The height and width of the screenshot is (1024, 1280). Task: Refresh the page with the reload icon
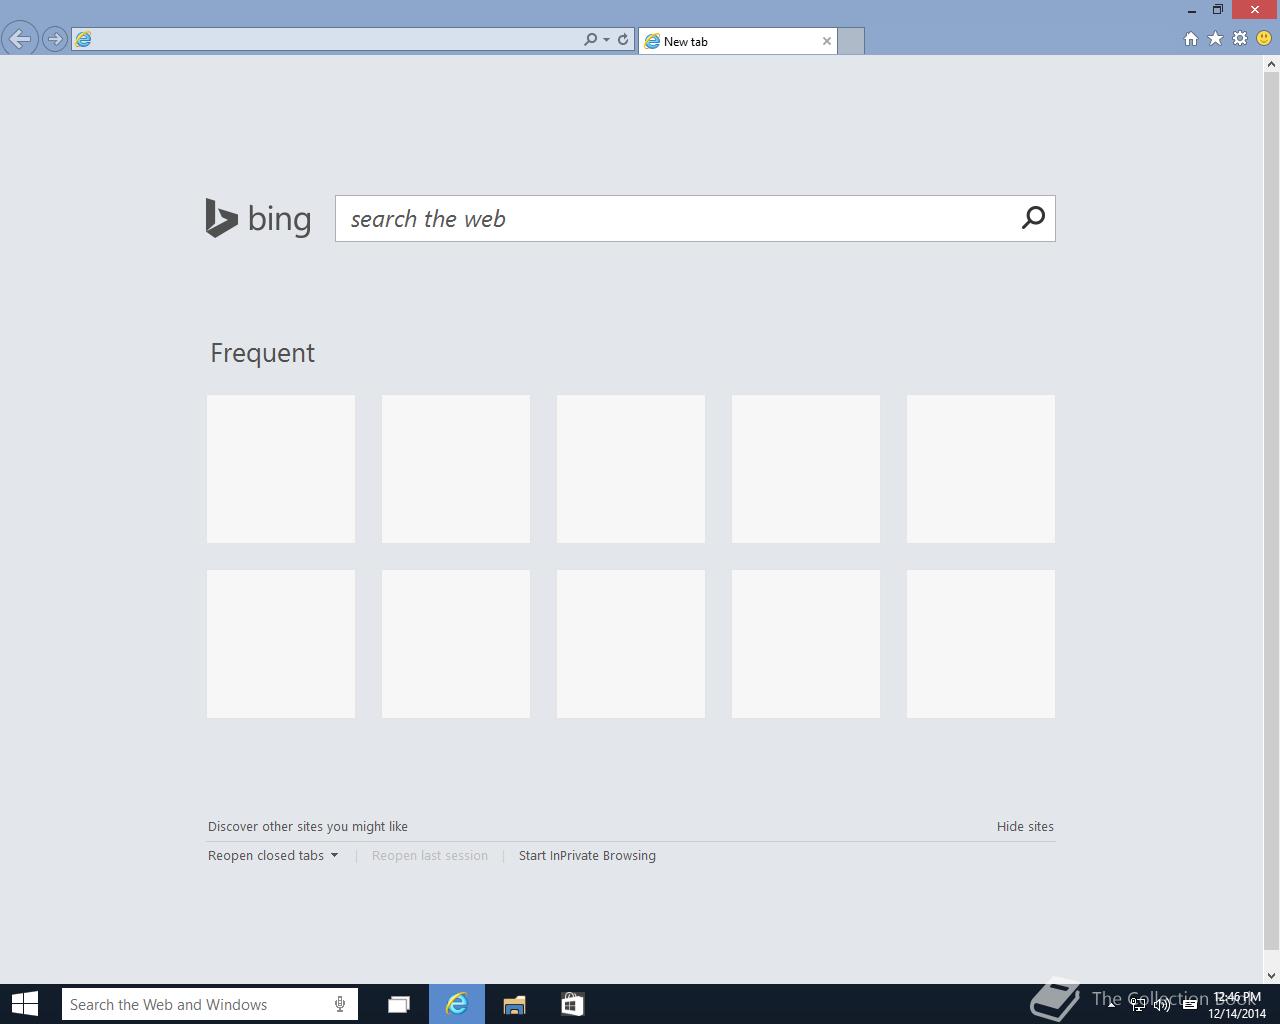point(623,39)
